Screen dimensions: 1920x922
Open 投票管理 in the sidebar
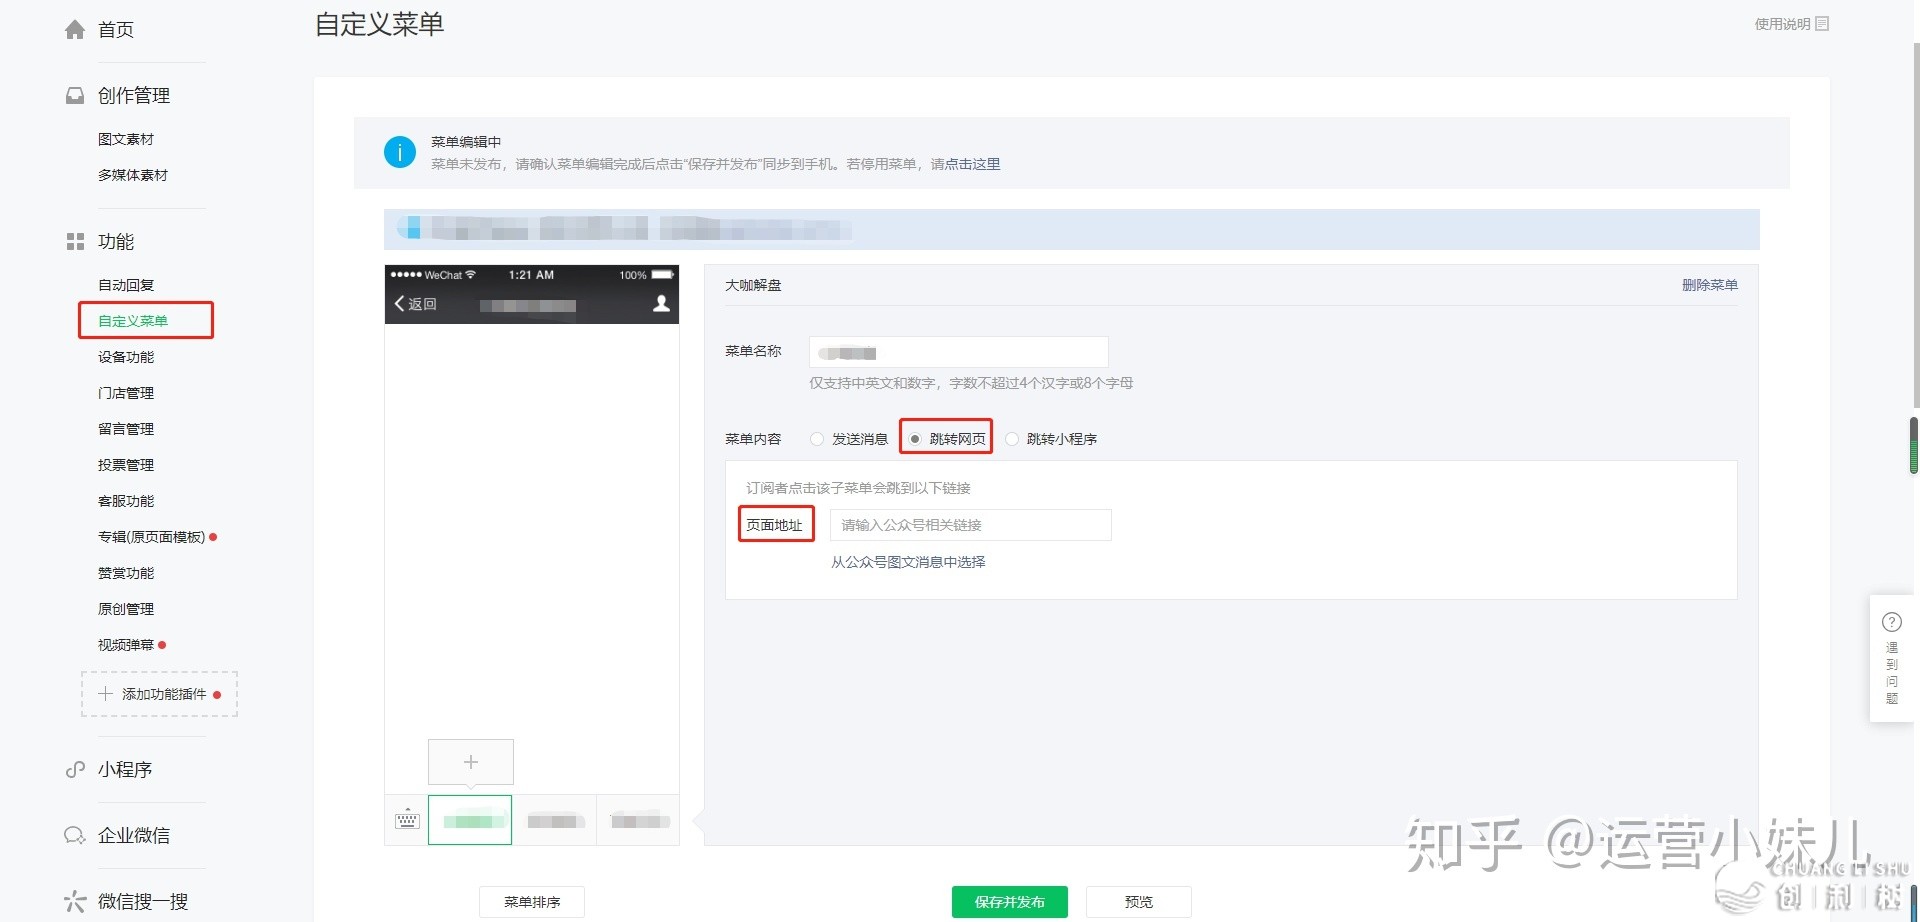[x=126, y=465]
